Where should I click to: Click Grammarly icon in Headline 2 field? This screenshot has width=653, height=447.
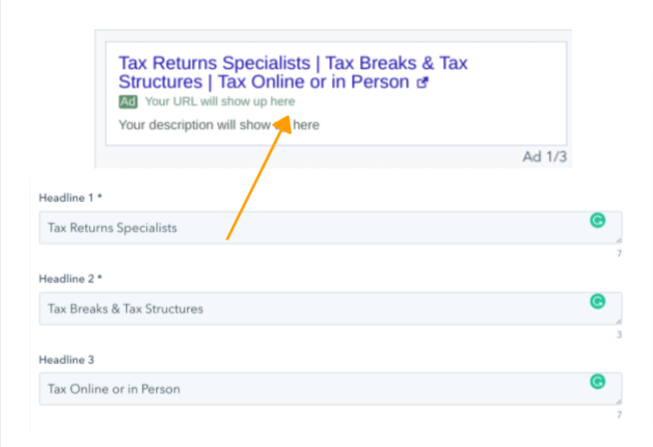pos(598,301)
